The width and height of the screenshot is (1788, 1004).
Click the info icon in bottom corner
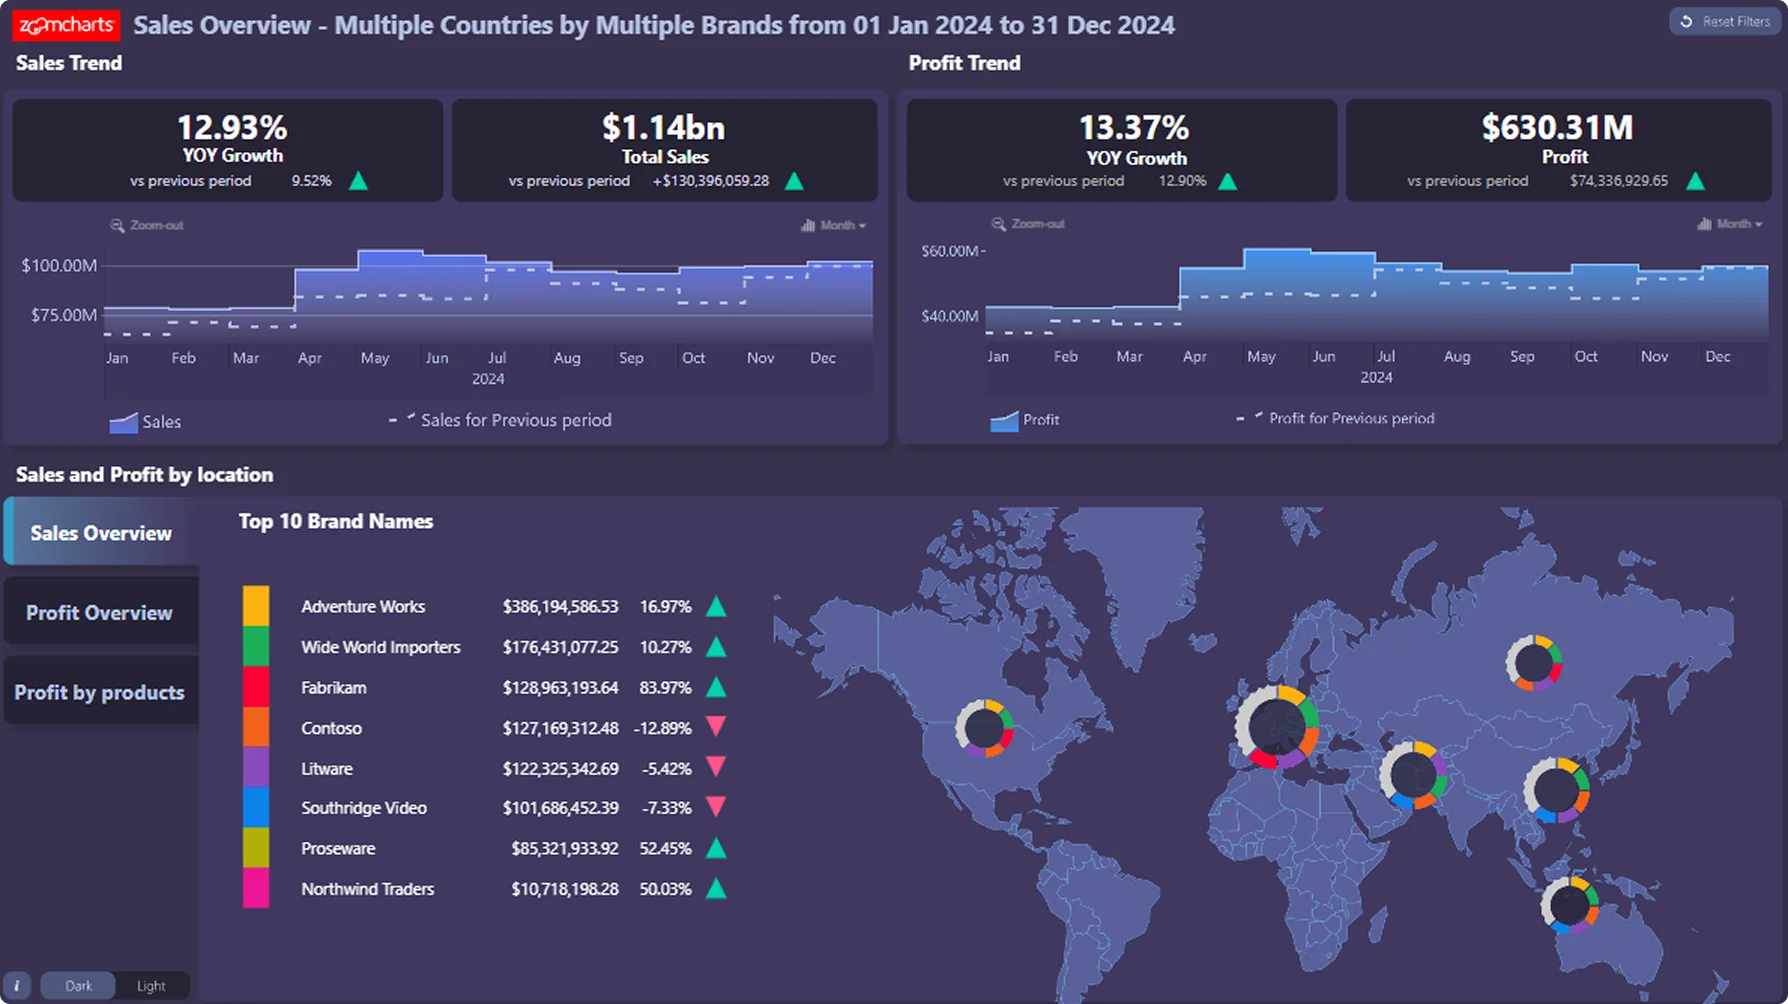pyautogui.click(x=17, y=986)
